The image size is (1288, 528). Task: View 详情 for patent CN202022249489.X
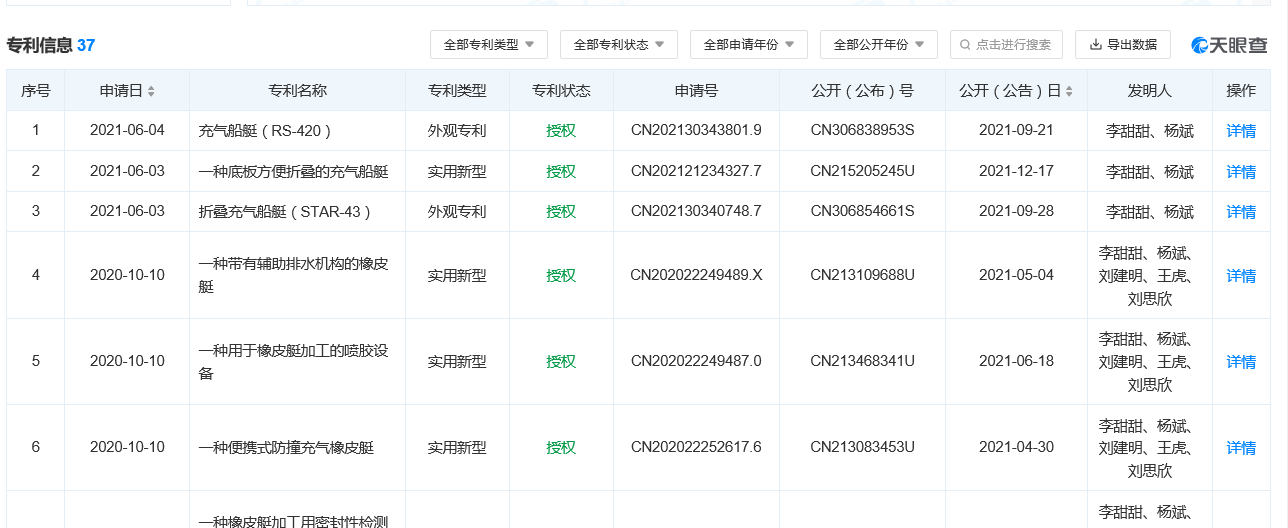[1241, 276]
